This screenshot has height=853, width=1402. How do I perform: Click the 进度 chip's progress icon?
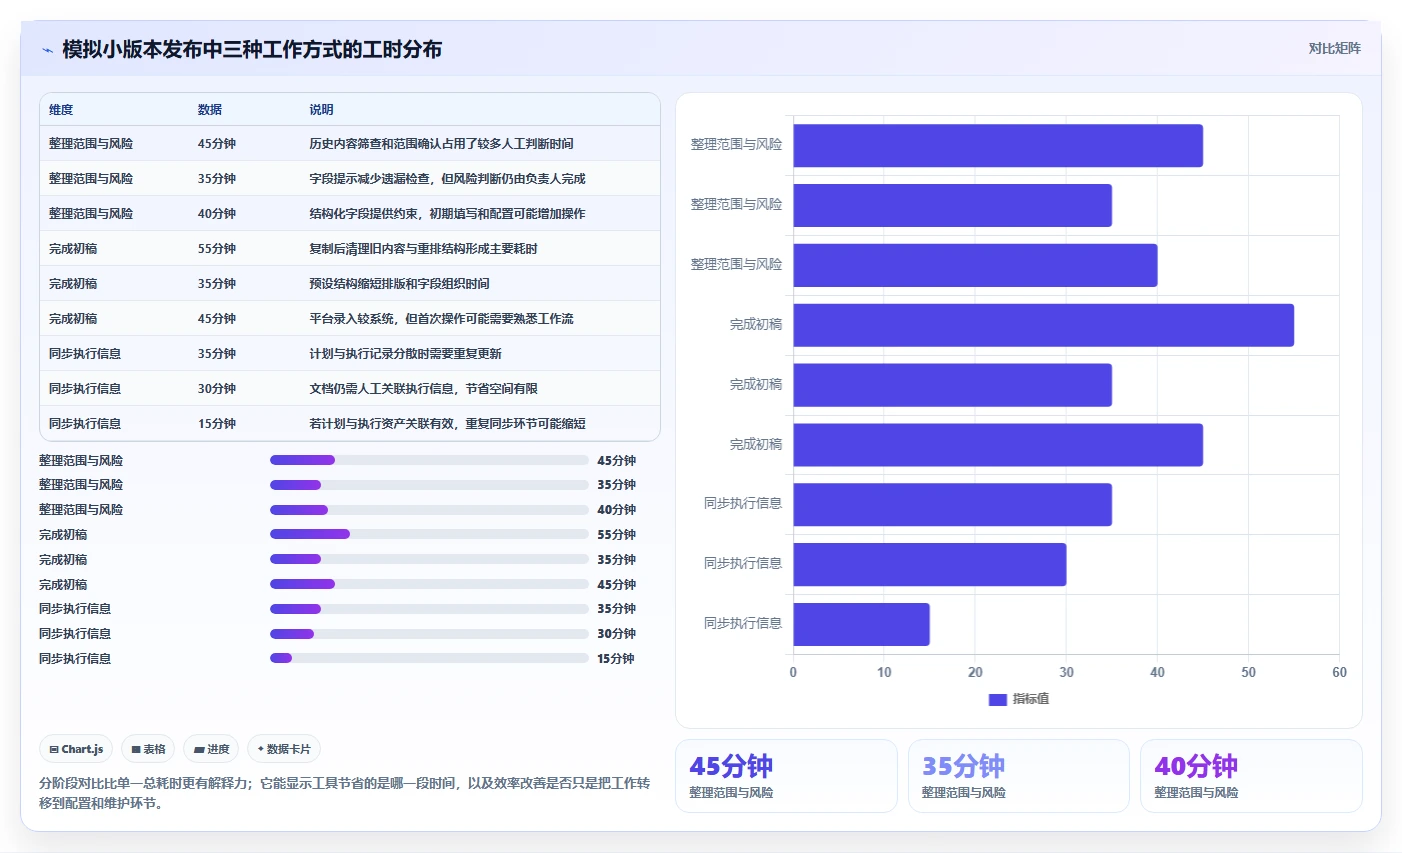199,749
